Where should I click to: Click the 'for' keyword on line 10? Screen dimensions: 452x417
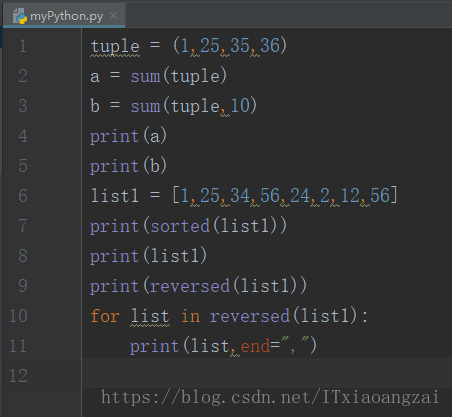[x=105, y=316]
